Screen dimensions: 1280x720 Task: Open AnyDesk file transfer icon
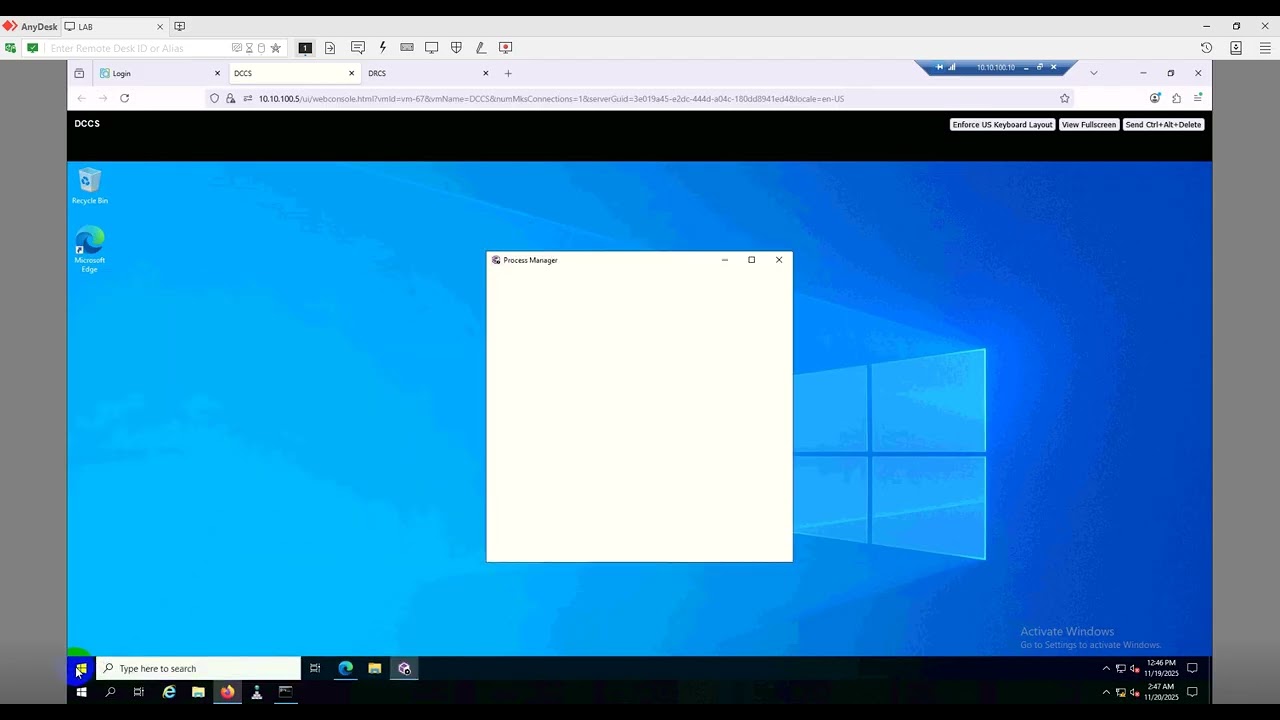[x=330, y=47]
